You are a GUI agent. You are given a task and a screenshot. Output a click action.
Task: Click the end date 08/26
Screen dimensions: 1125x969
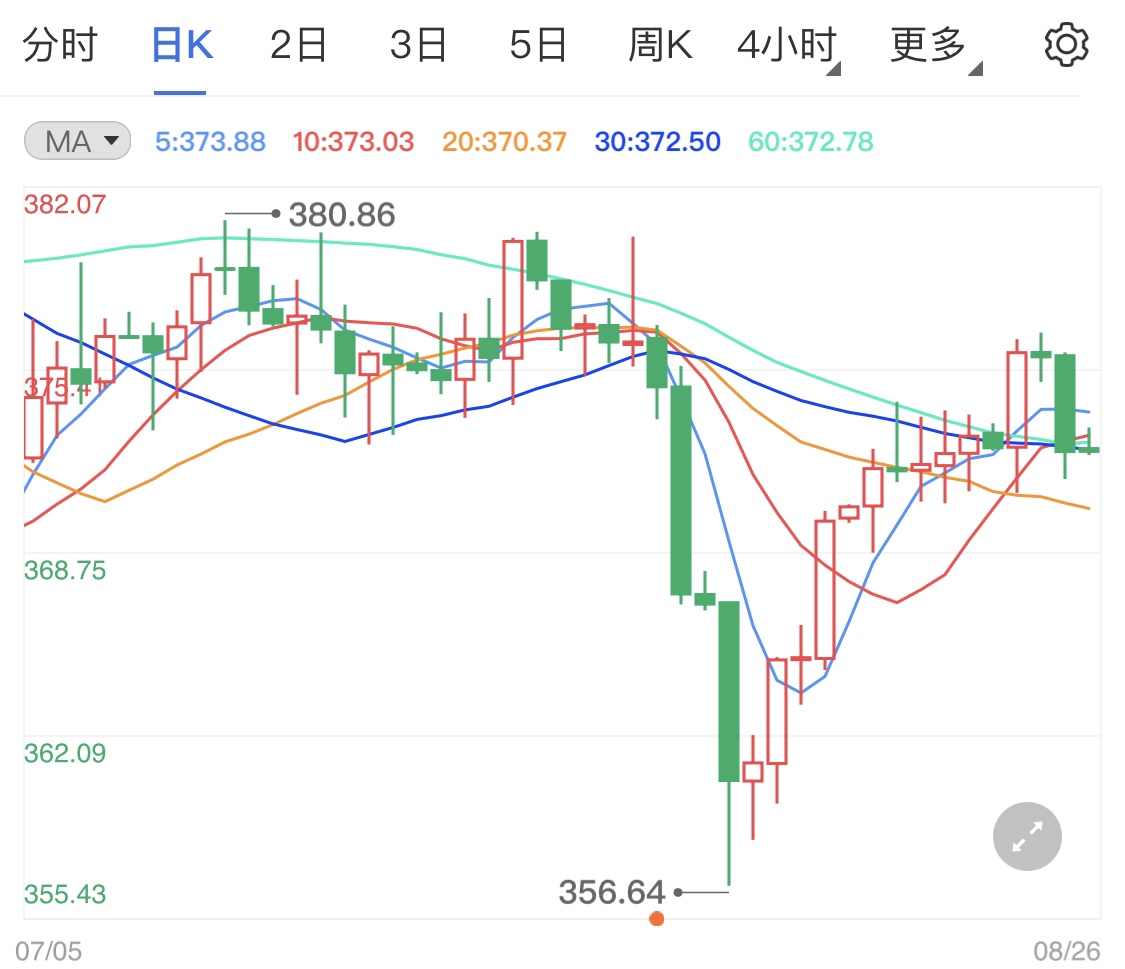[1066, 951]
